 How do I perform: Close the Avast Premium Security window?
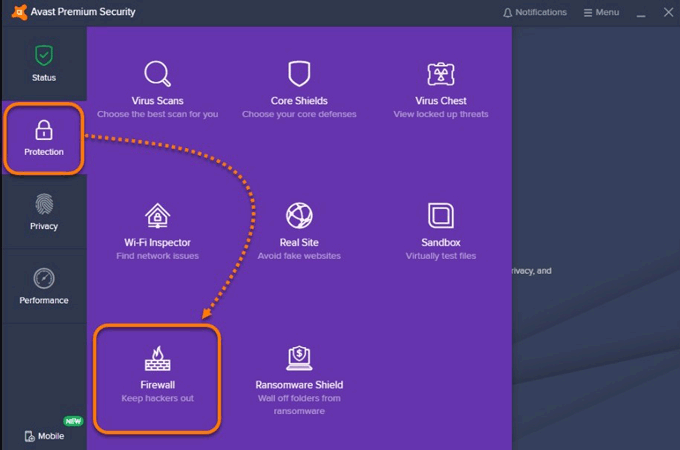pos(667,12)
